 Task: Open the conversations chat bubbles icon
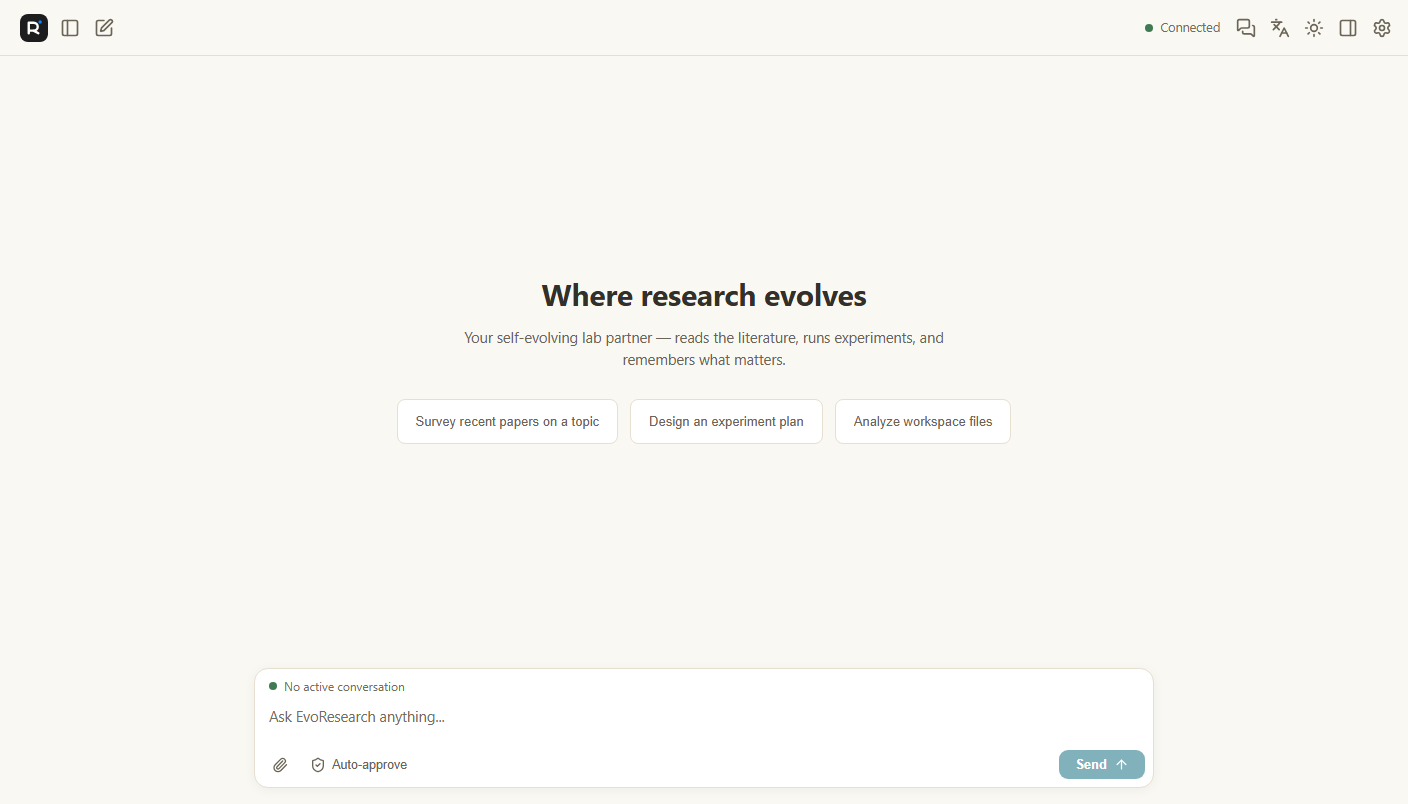click(1246, 28)
